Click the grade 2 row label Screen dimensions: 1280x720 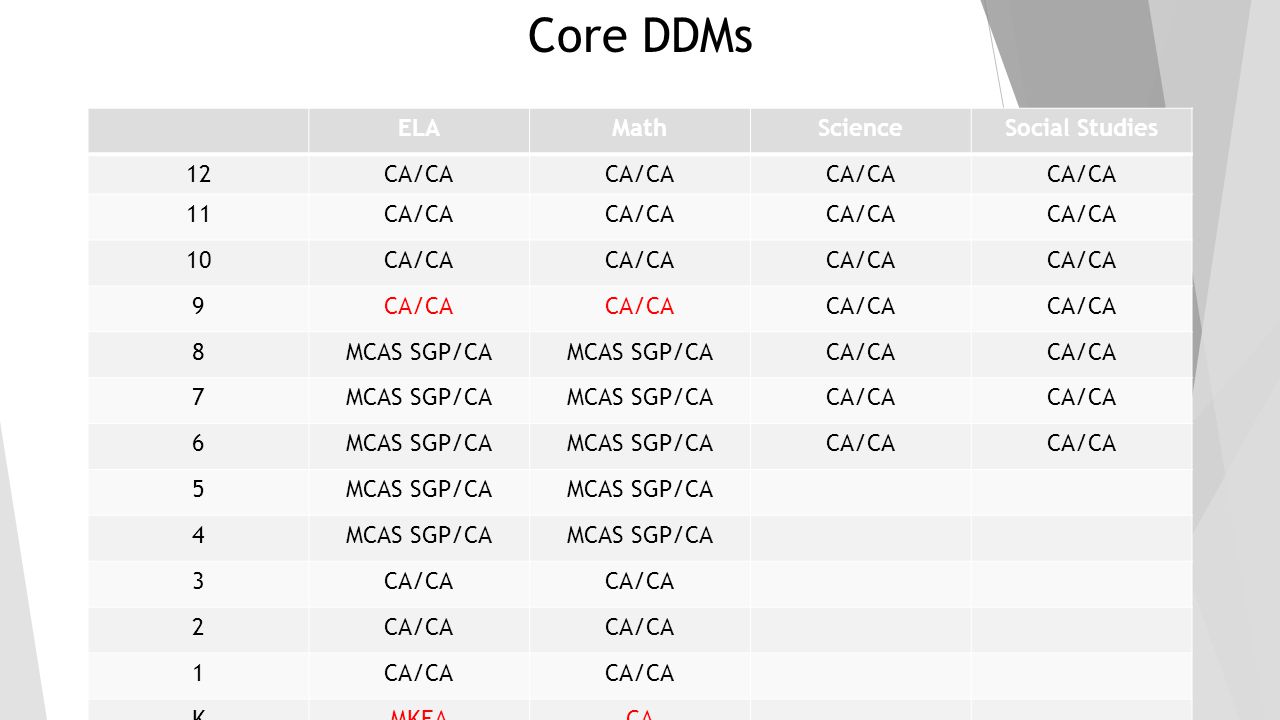(x=198, y=629)
